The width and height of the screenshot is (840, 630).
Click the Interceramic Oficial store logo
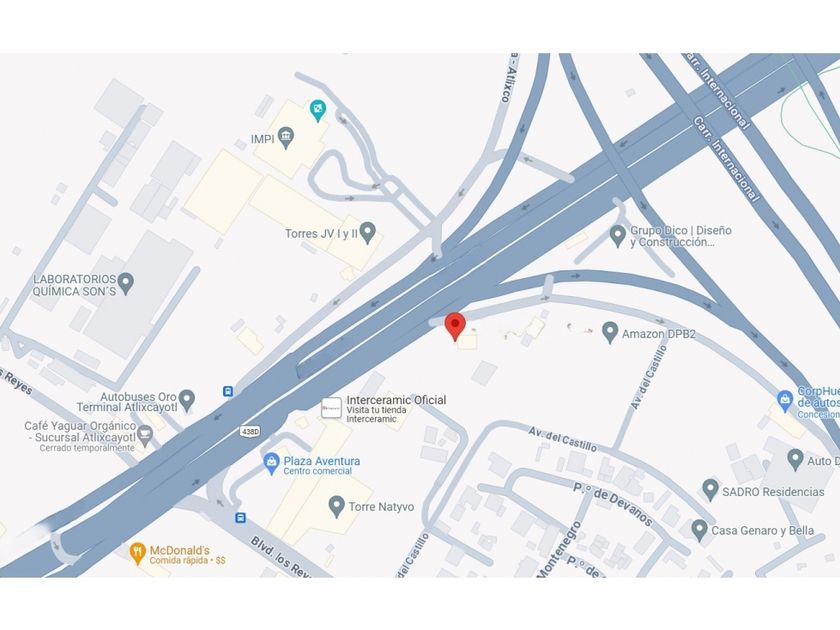[x=331, y=408]
